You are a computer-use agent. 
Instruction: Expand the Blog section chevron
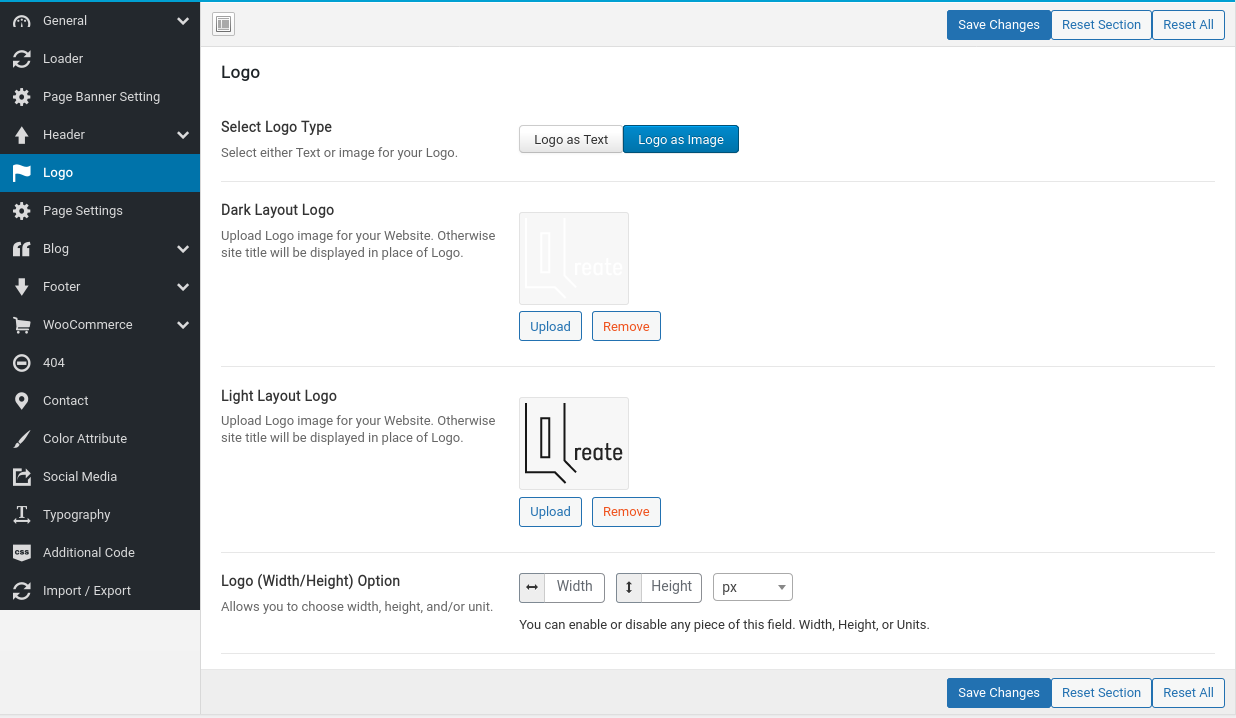[x=183, y=249]
